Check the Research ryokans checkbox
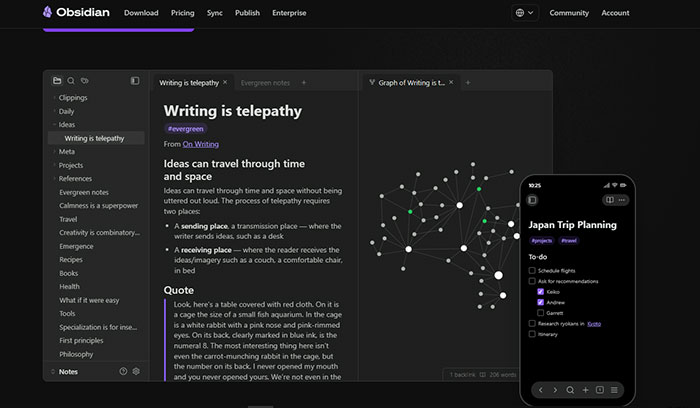 point(532,324)
